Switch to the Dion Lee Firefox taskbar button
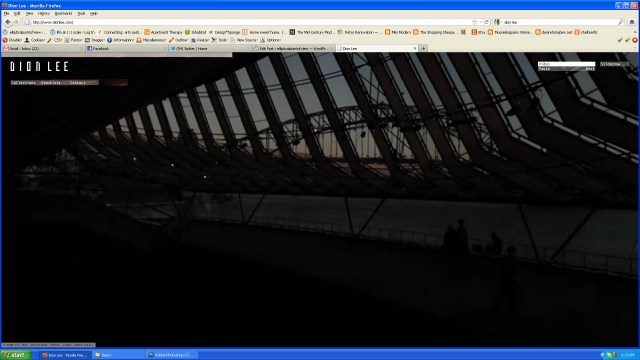This screenshot has height=360, width=640. (x=65, y=355)
